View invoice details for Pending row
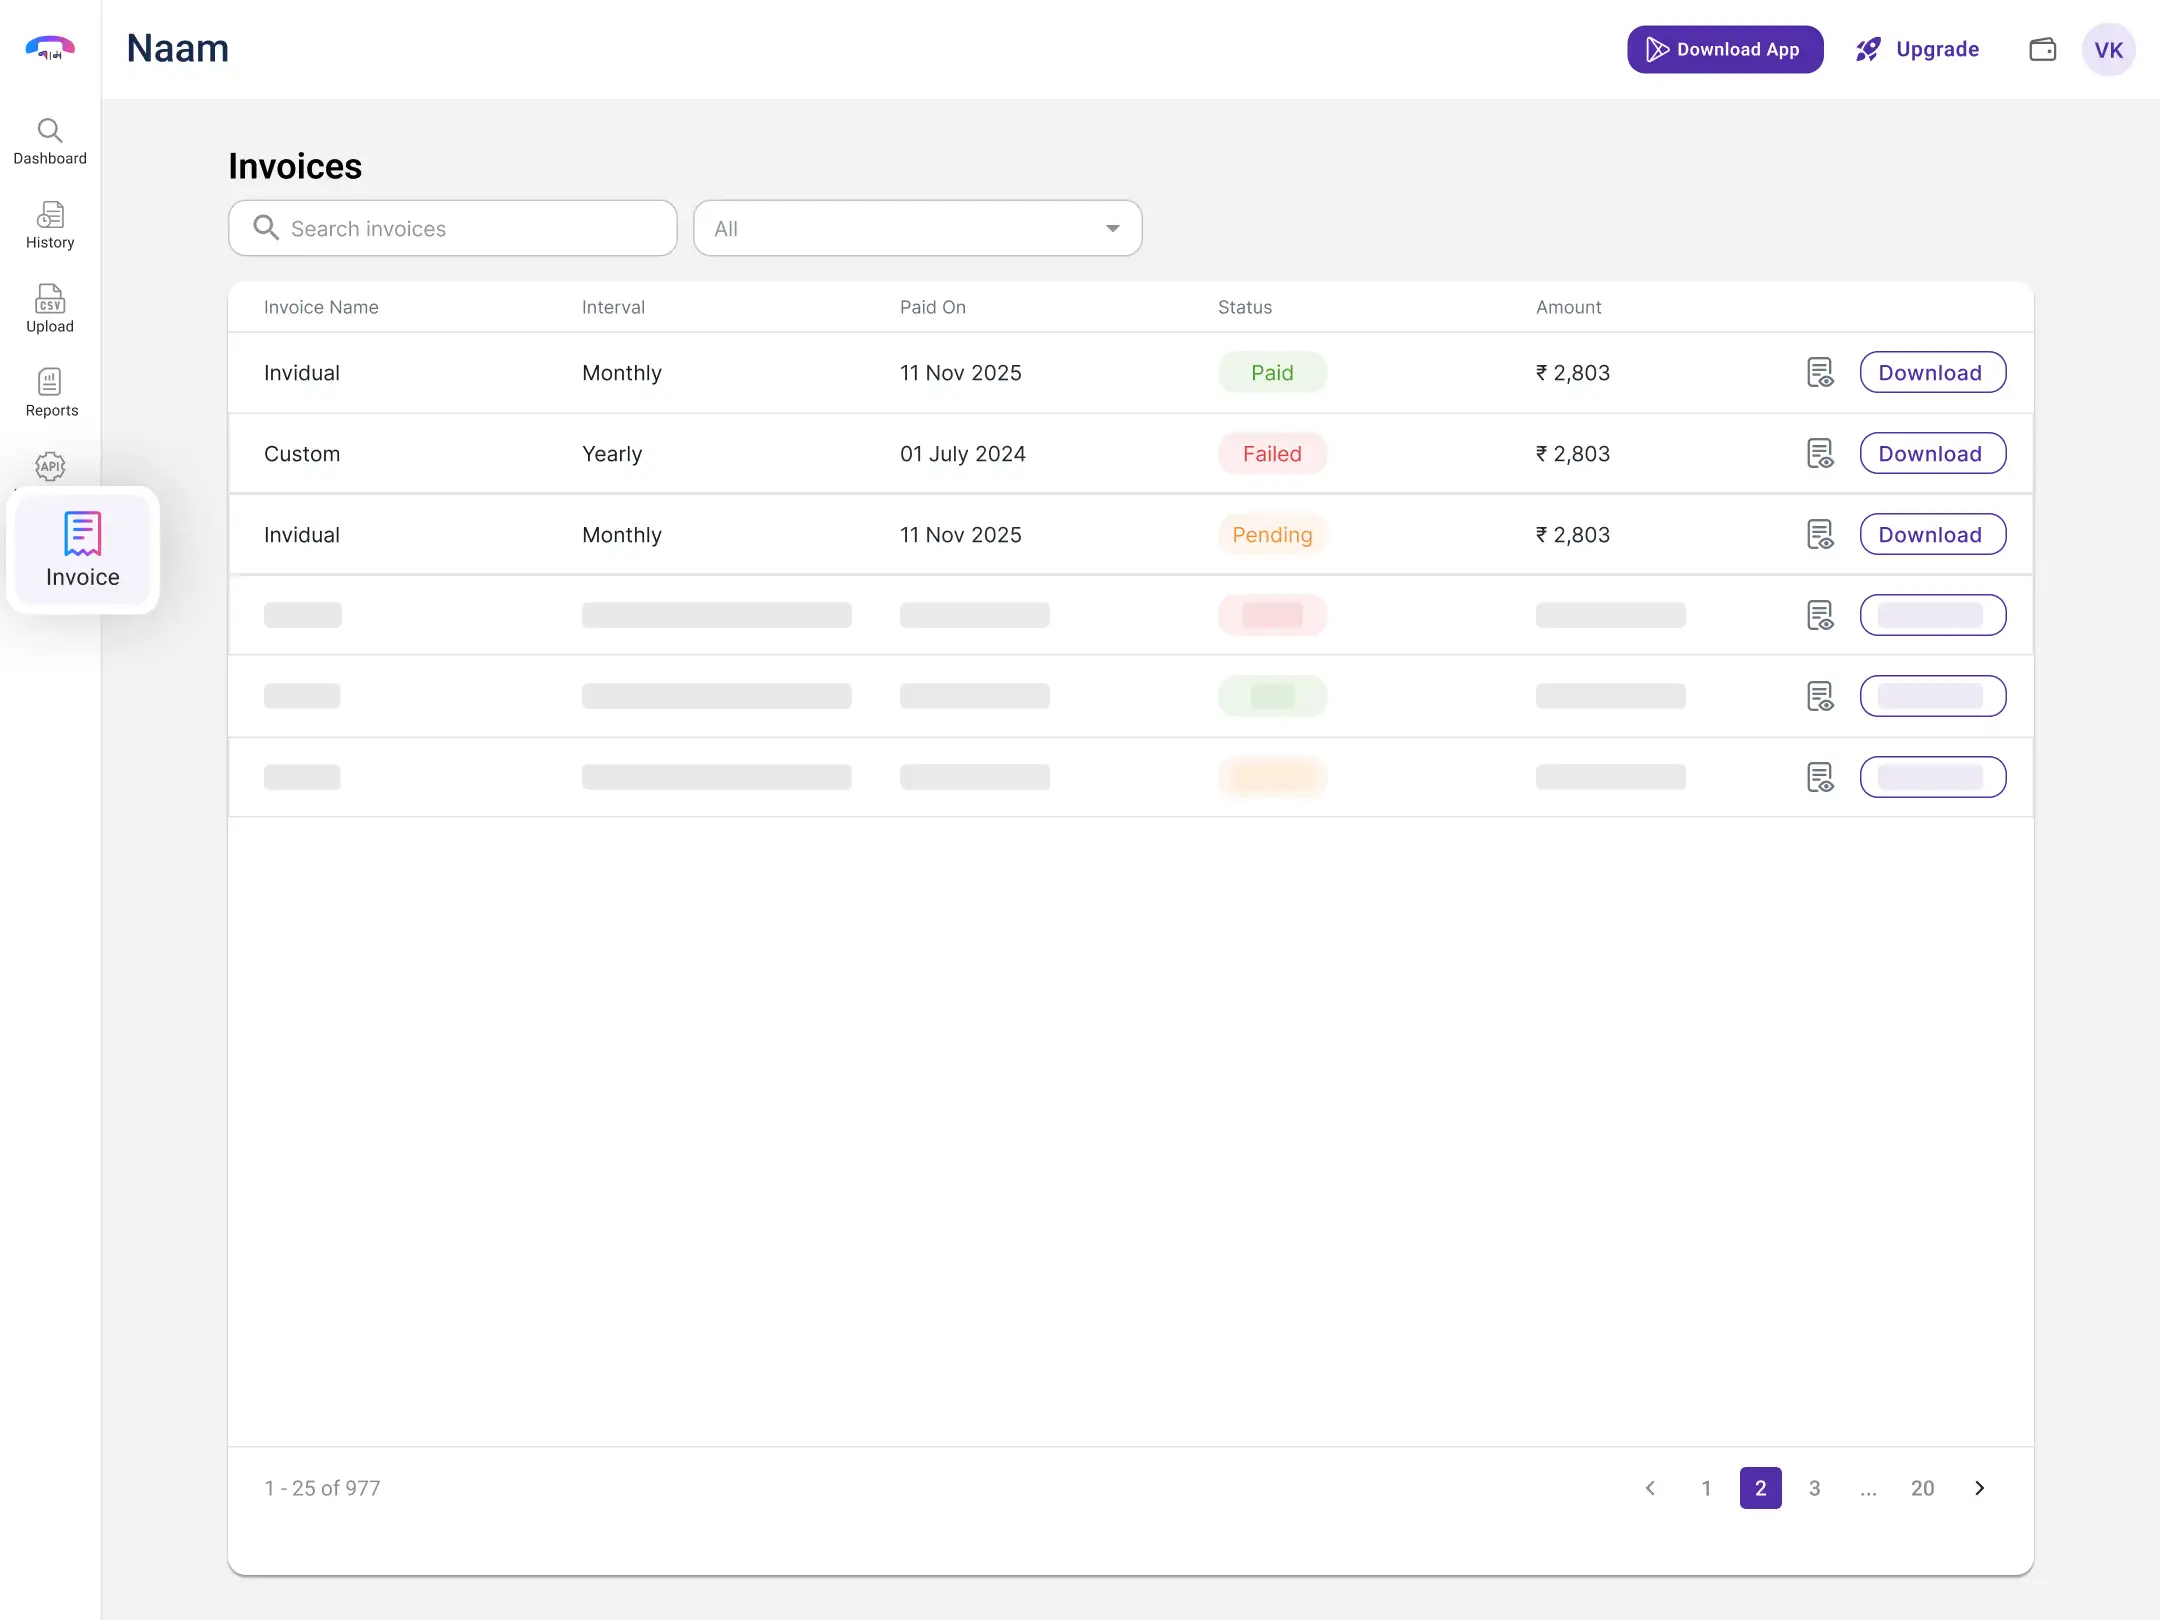The height and width of the screenshot is (1620, 2160). 1820,535
